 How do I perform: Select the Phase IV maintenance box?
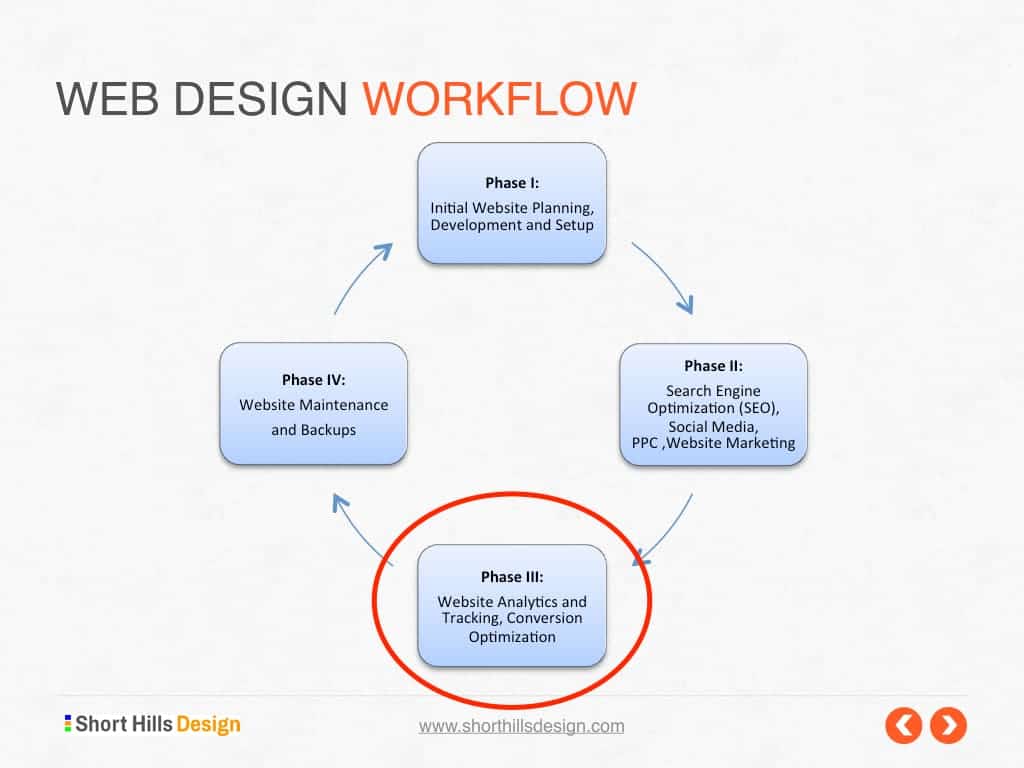point(313,404)
